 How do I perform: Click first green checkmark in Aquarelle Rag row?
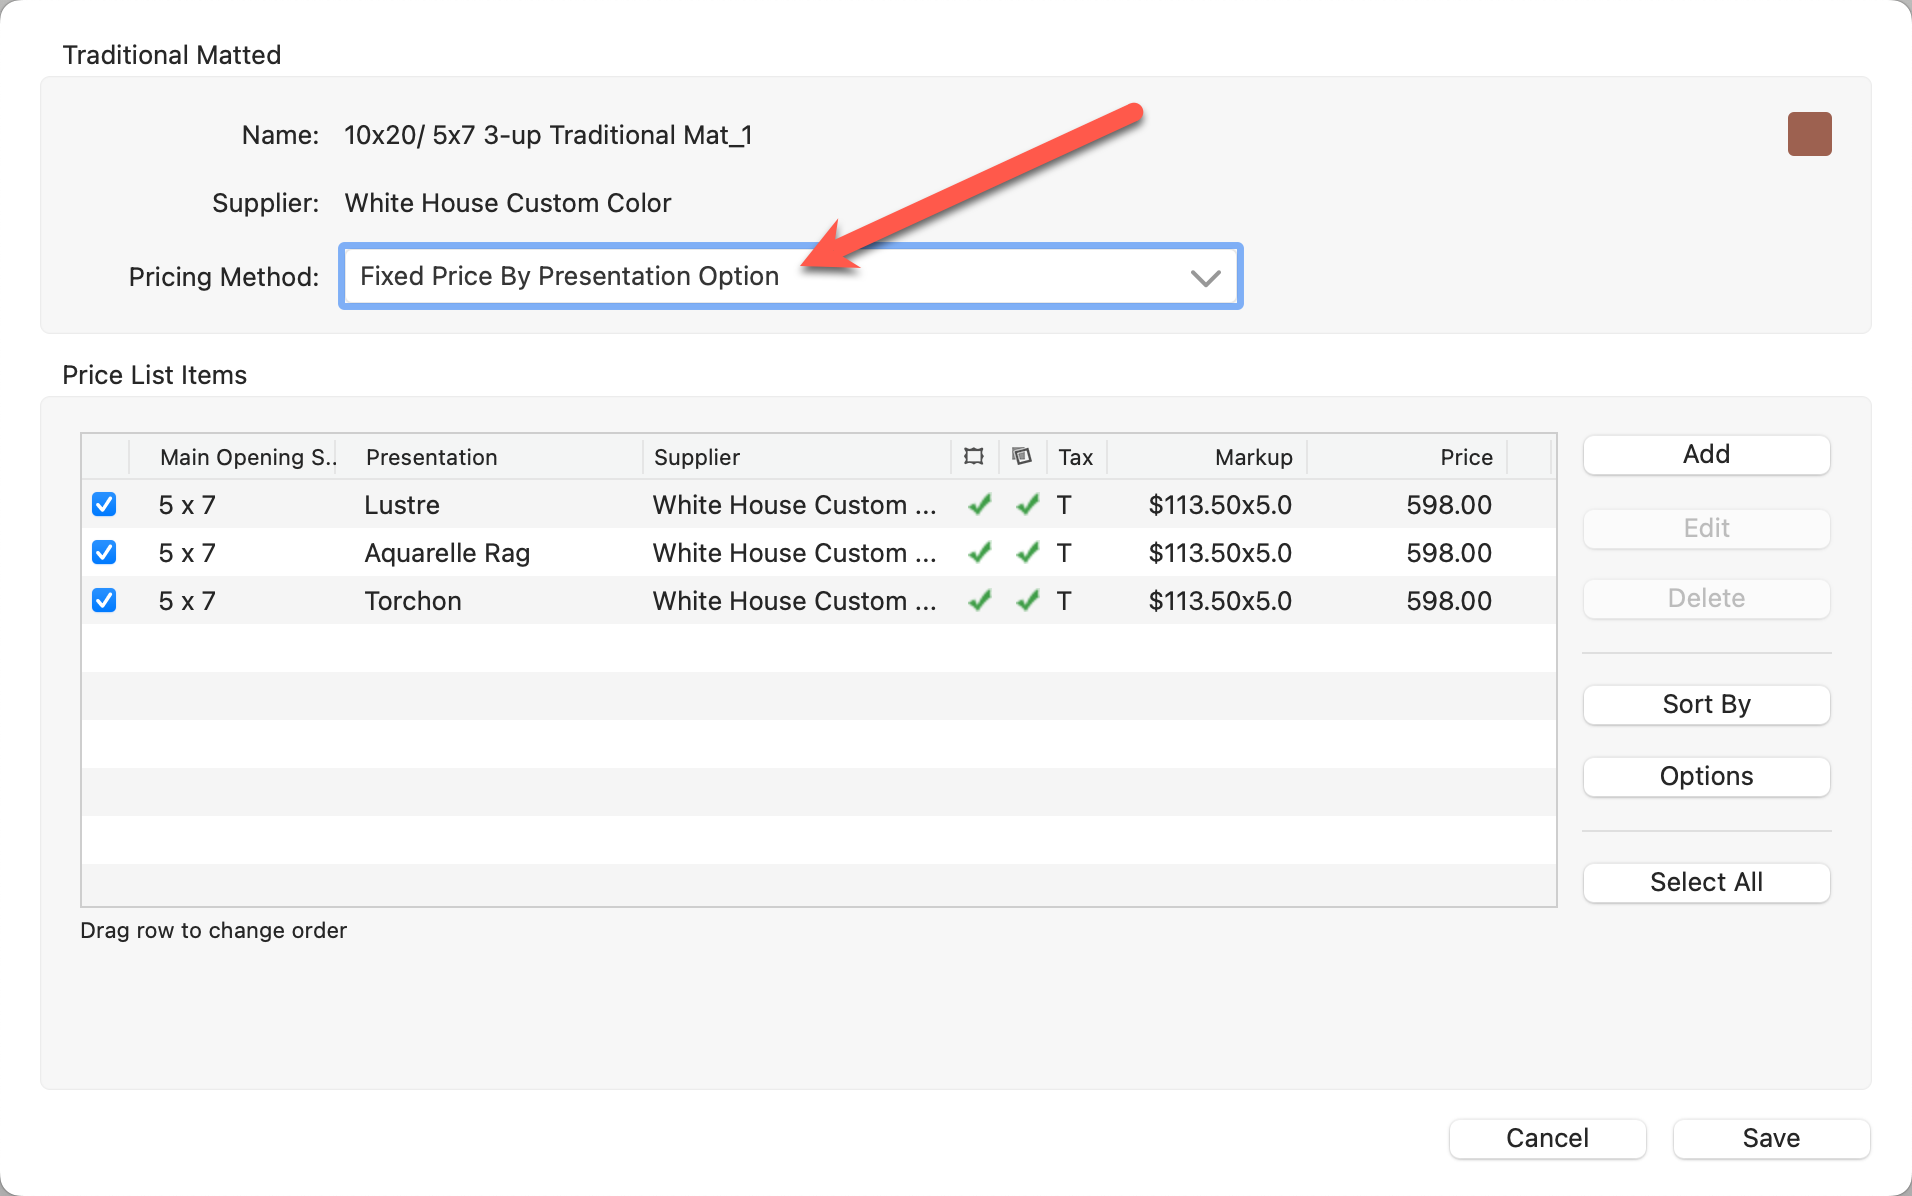pos(980,553)
